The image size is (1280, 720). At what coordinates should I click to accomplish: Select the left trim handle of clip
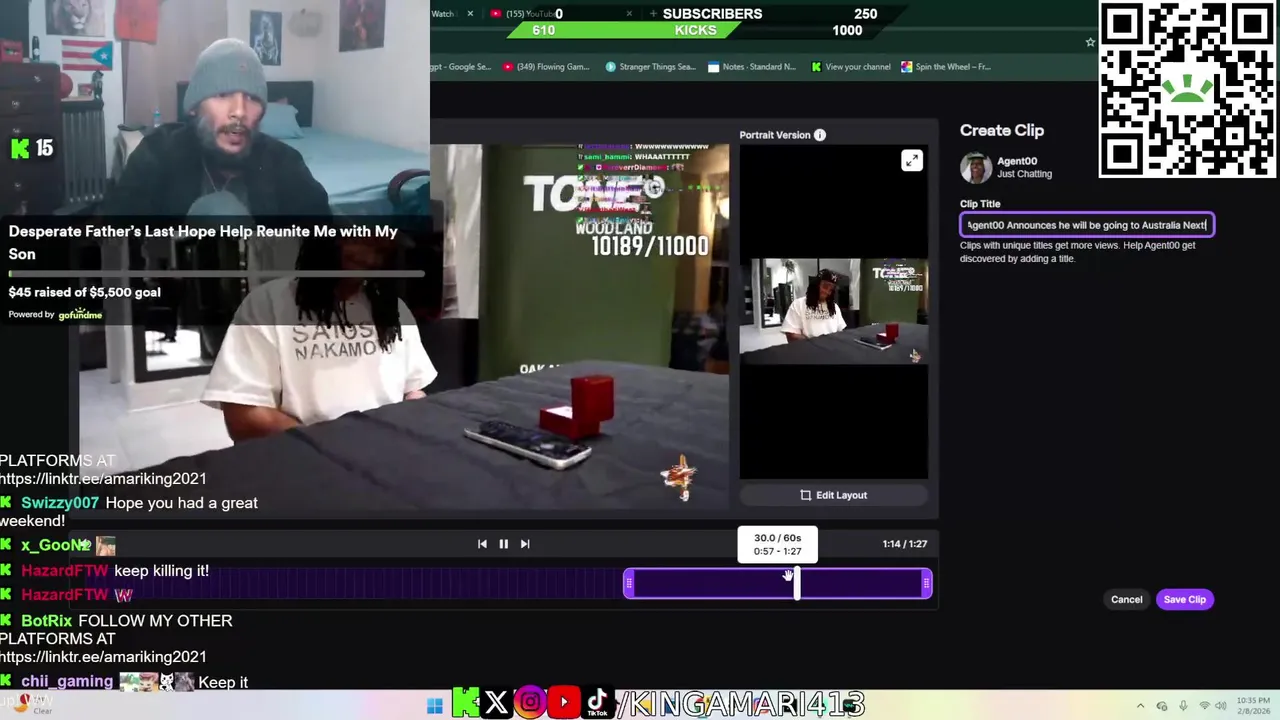[628, 583]
